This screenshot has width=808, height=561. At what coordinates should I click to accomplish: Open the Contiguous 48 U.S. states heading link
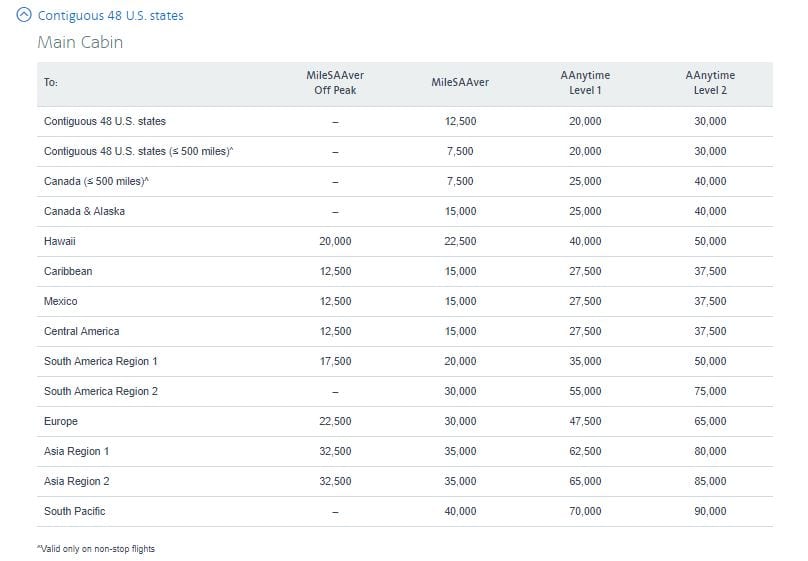(110, 15)
